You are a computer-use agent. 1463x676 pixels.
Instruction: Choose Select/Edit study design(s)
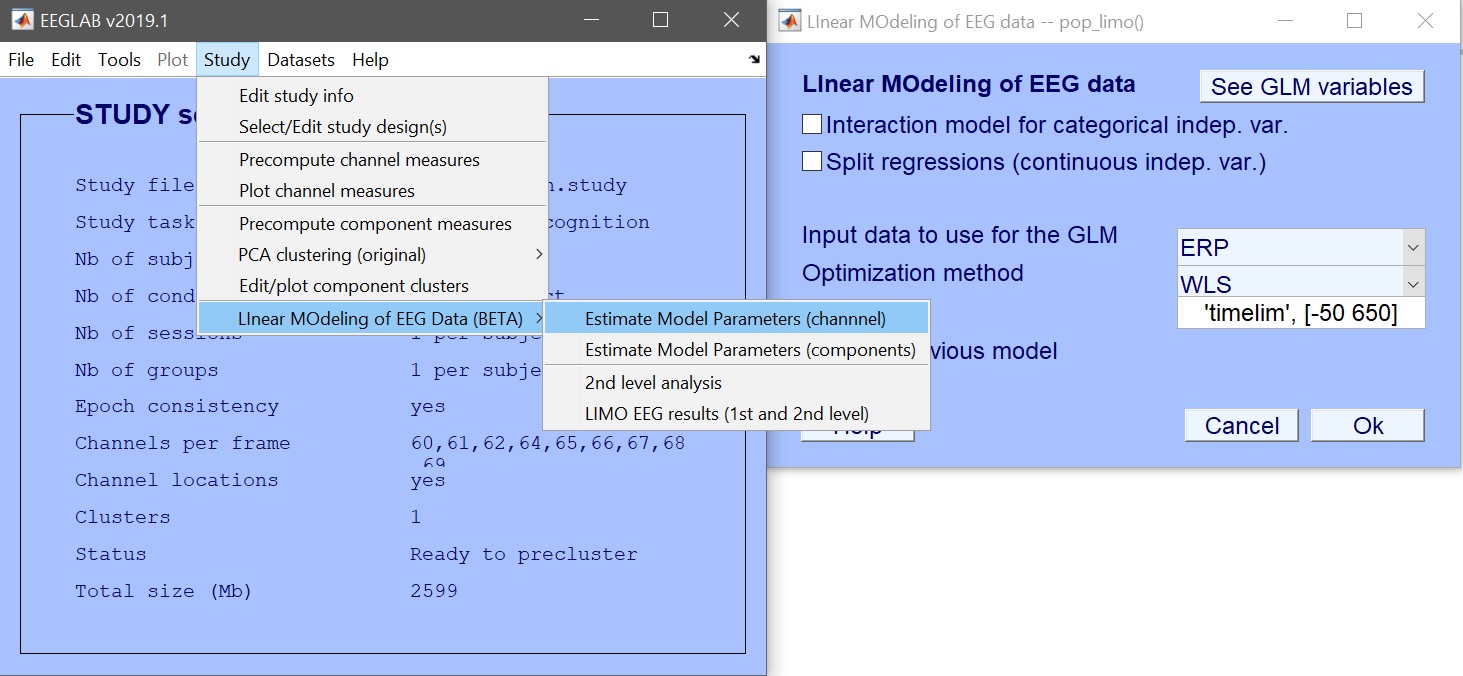(372, 127)
